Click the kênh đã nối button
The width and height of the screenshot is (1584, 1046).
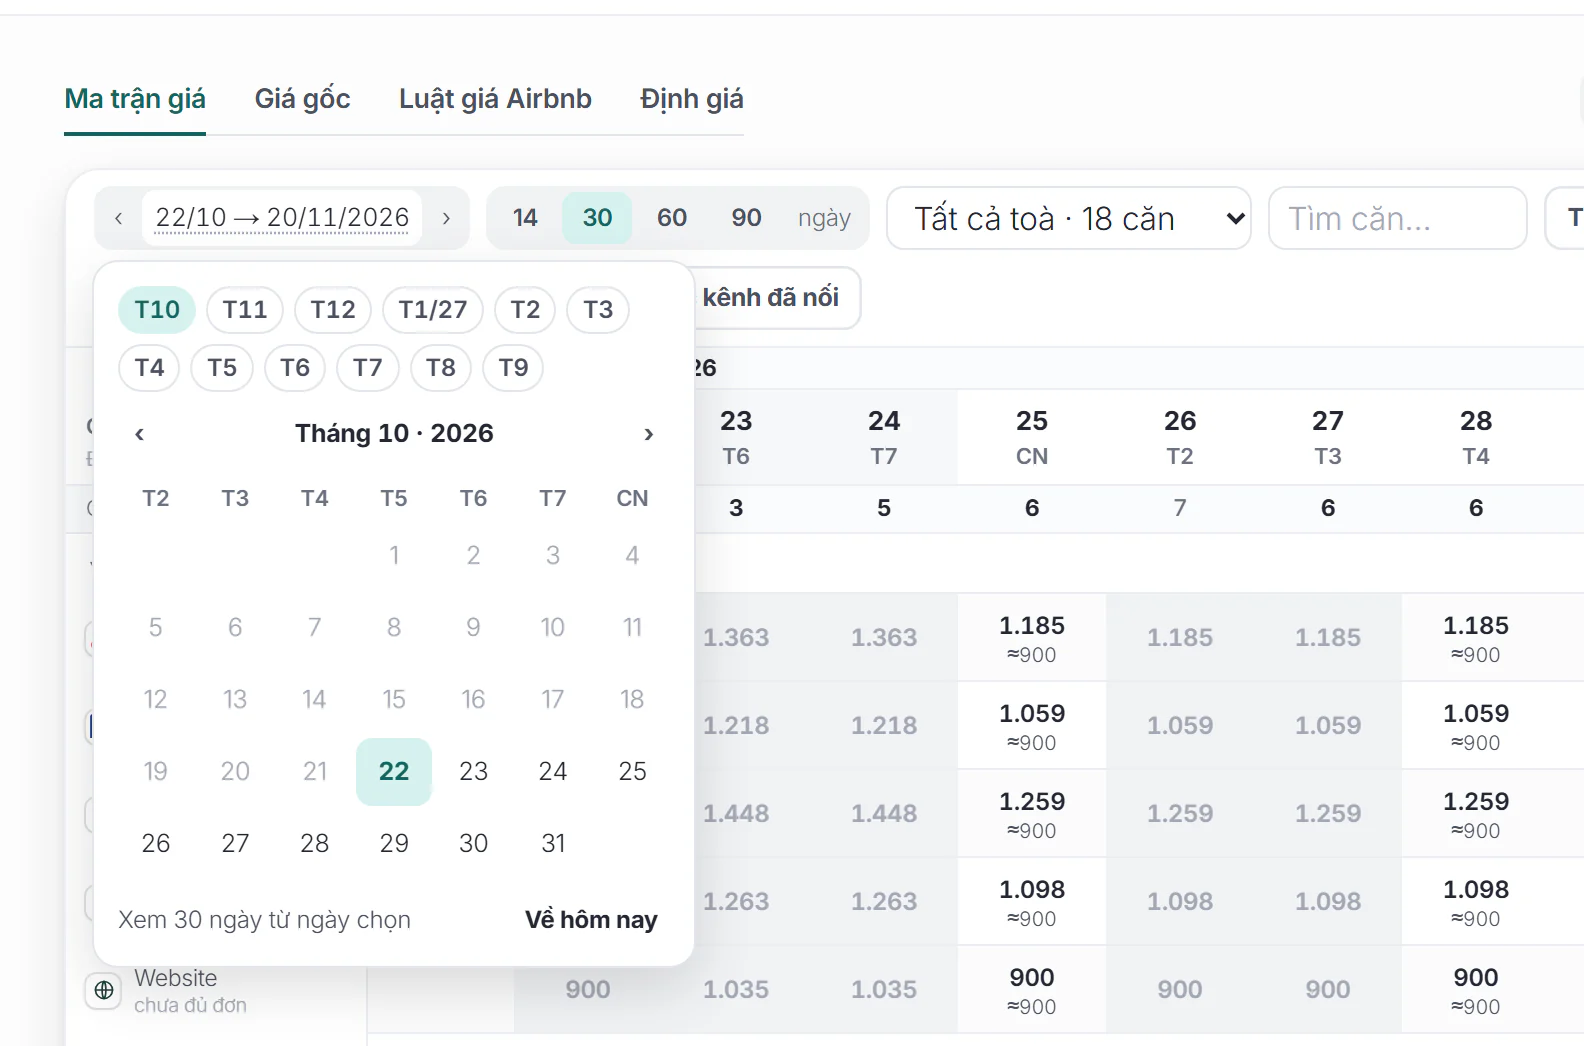click(x=776, y=298)
